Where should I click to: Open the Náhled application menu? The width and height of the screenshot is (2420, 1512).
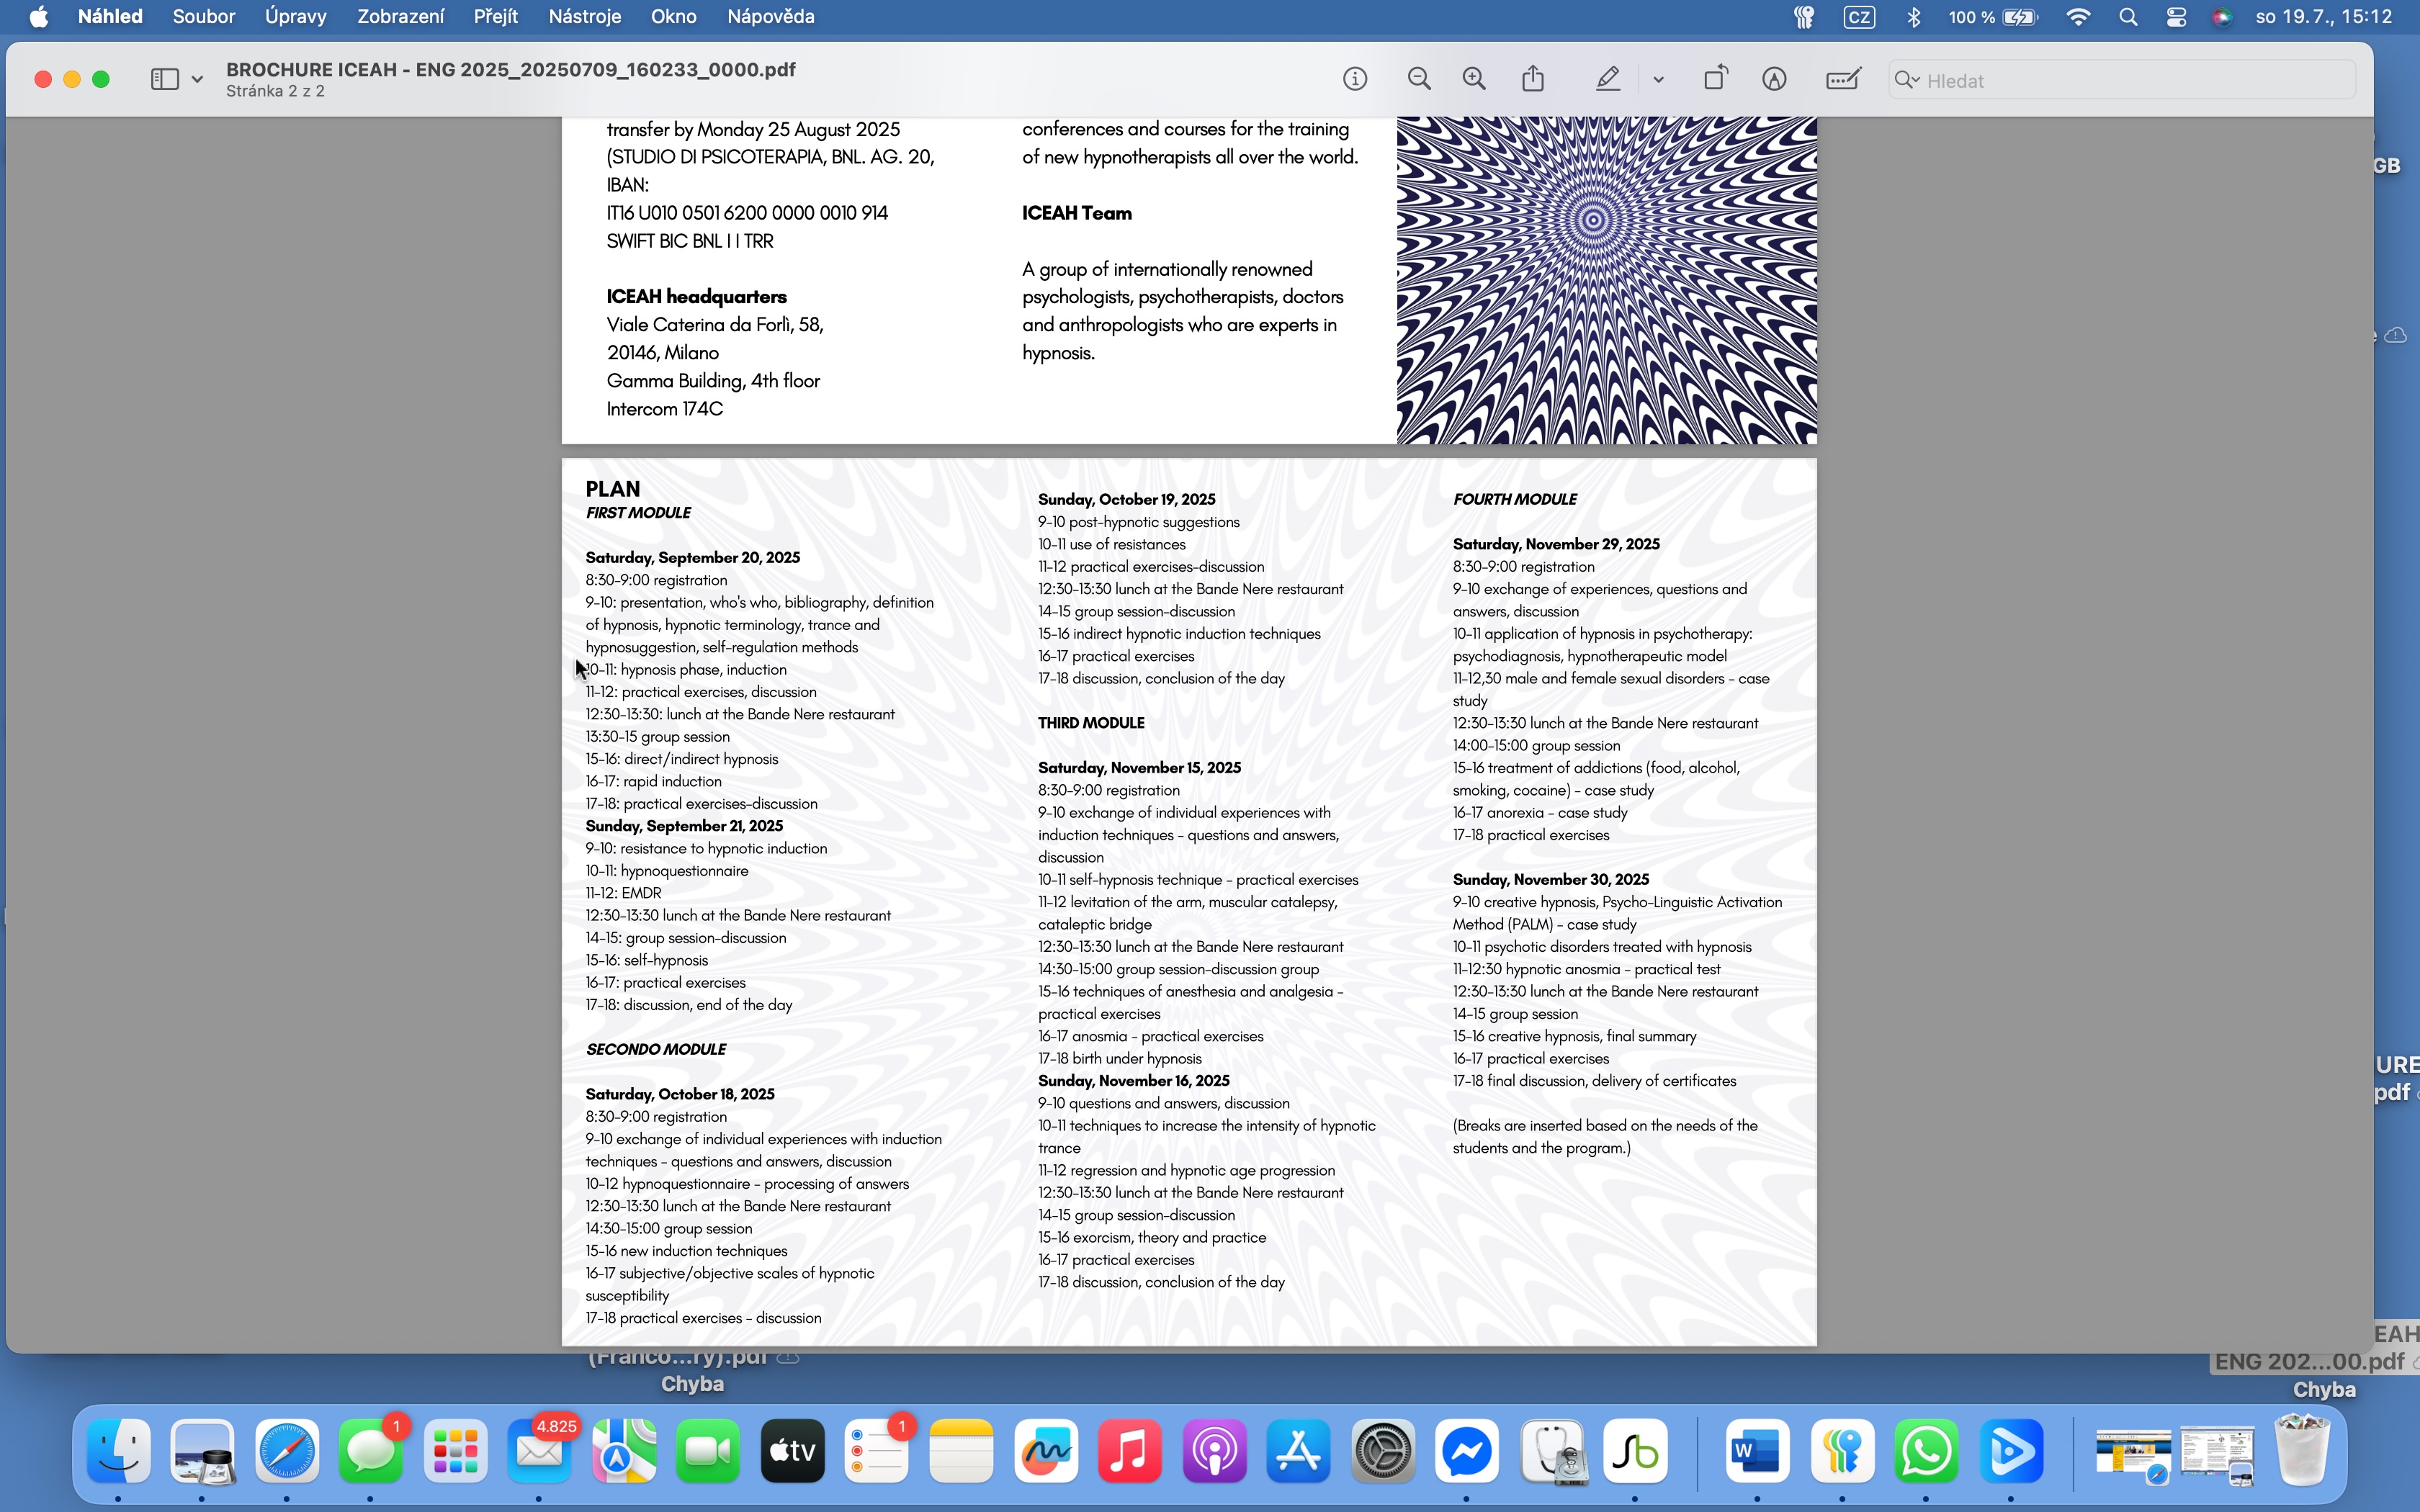point(110,17)
